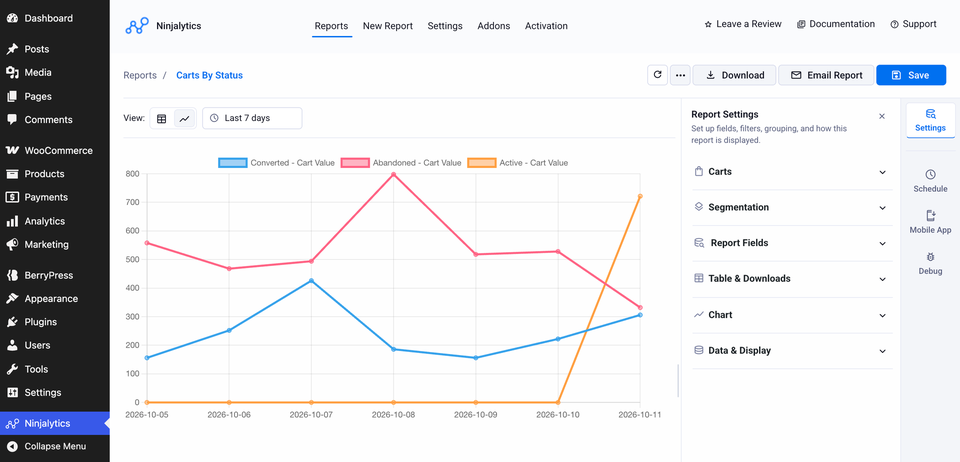Toggle Abandoned - Cart Value legend swatch

click(x=355, y=163)
